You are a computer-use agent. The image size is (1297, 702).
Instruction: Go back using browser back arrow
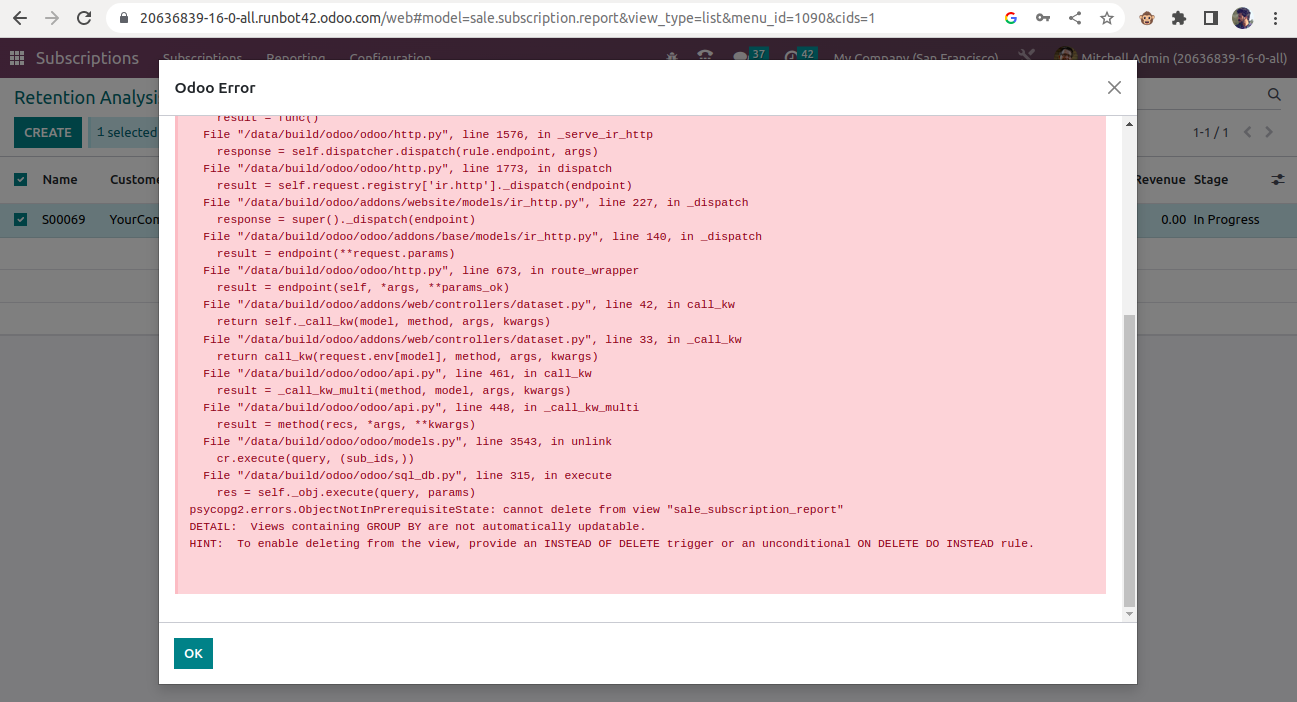click(x=20, y=18)
